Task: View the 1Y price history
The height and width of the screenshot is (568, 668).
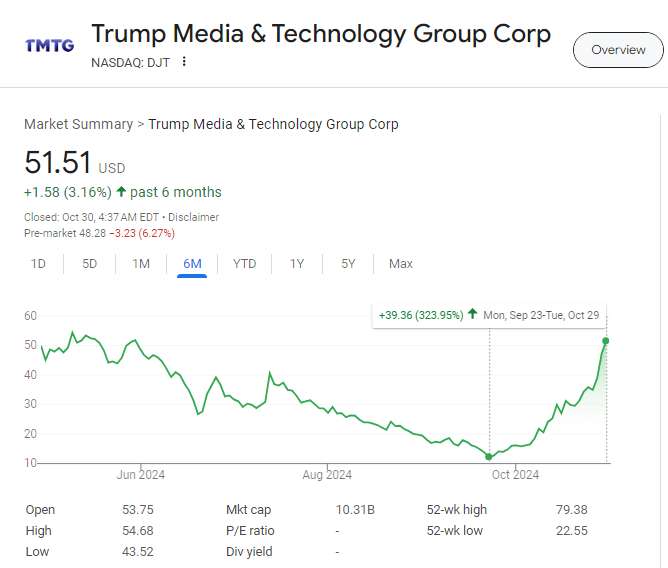Action: (297, 264)
